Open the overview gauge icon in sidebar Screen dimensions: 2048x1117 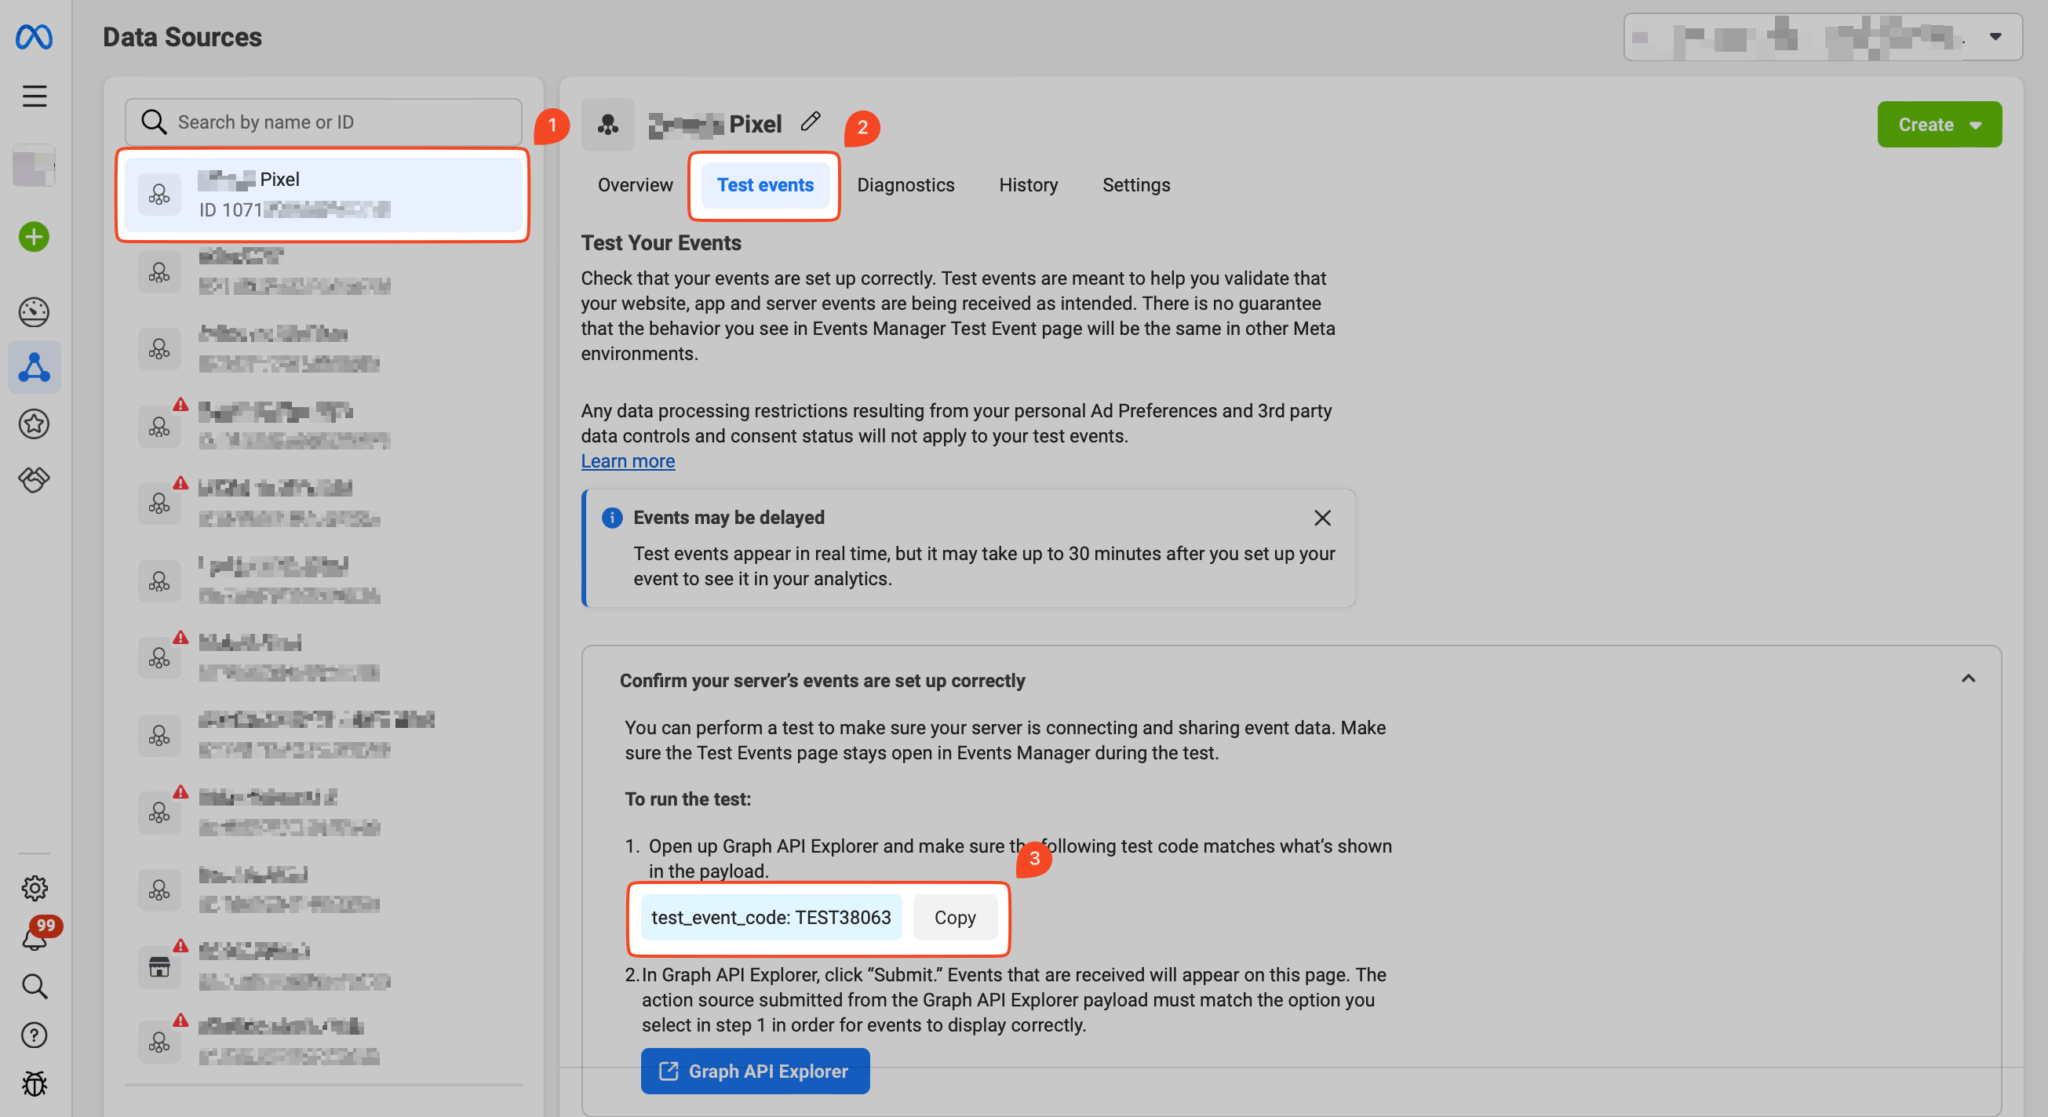tap(34, 312)
